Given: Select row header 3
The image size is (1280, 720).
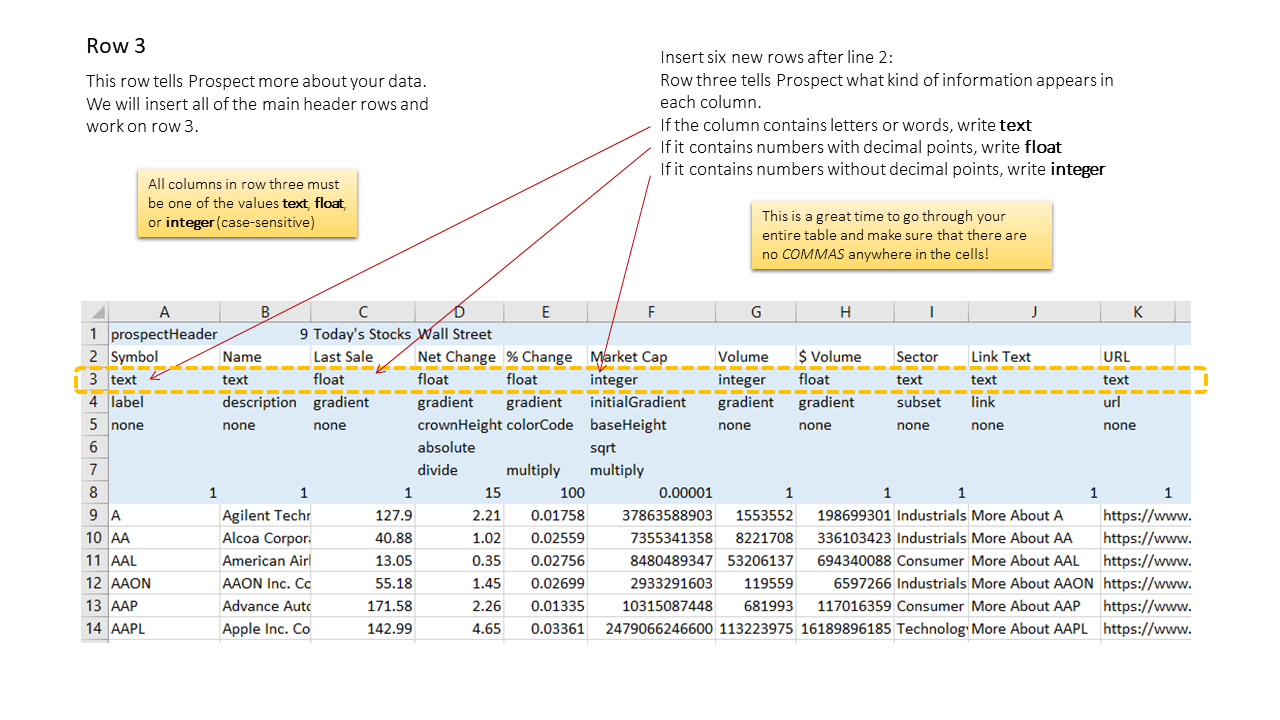Looking at the screenshot, I should pyautogui.click(x=95, y=380).
